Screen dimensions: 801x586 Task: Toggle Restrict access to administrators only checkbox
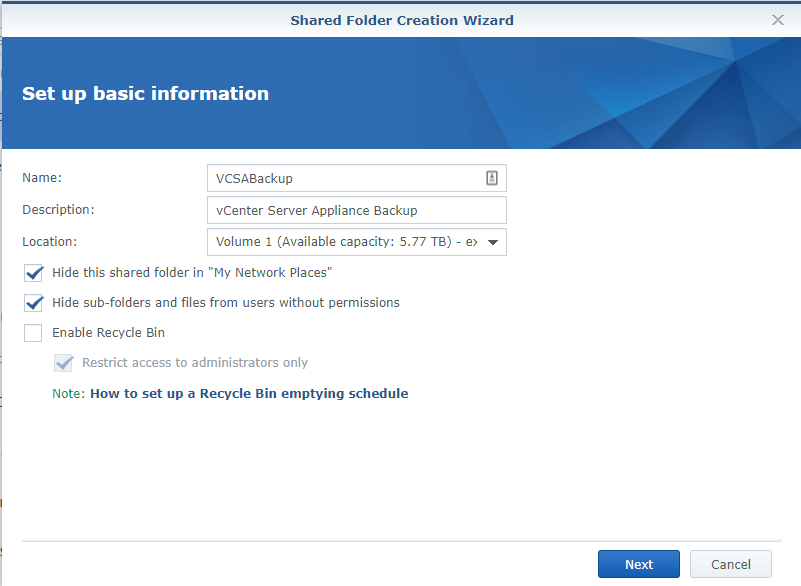[x=64, y=363]
